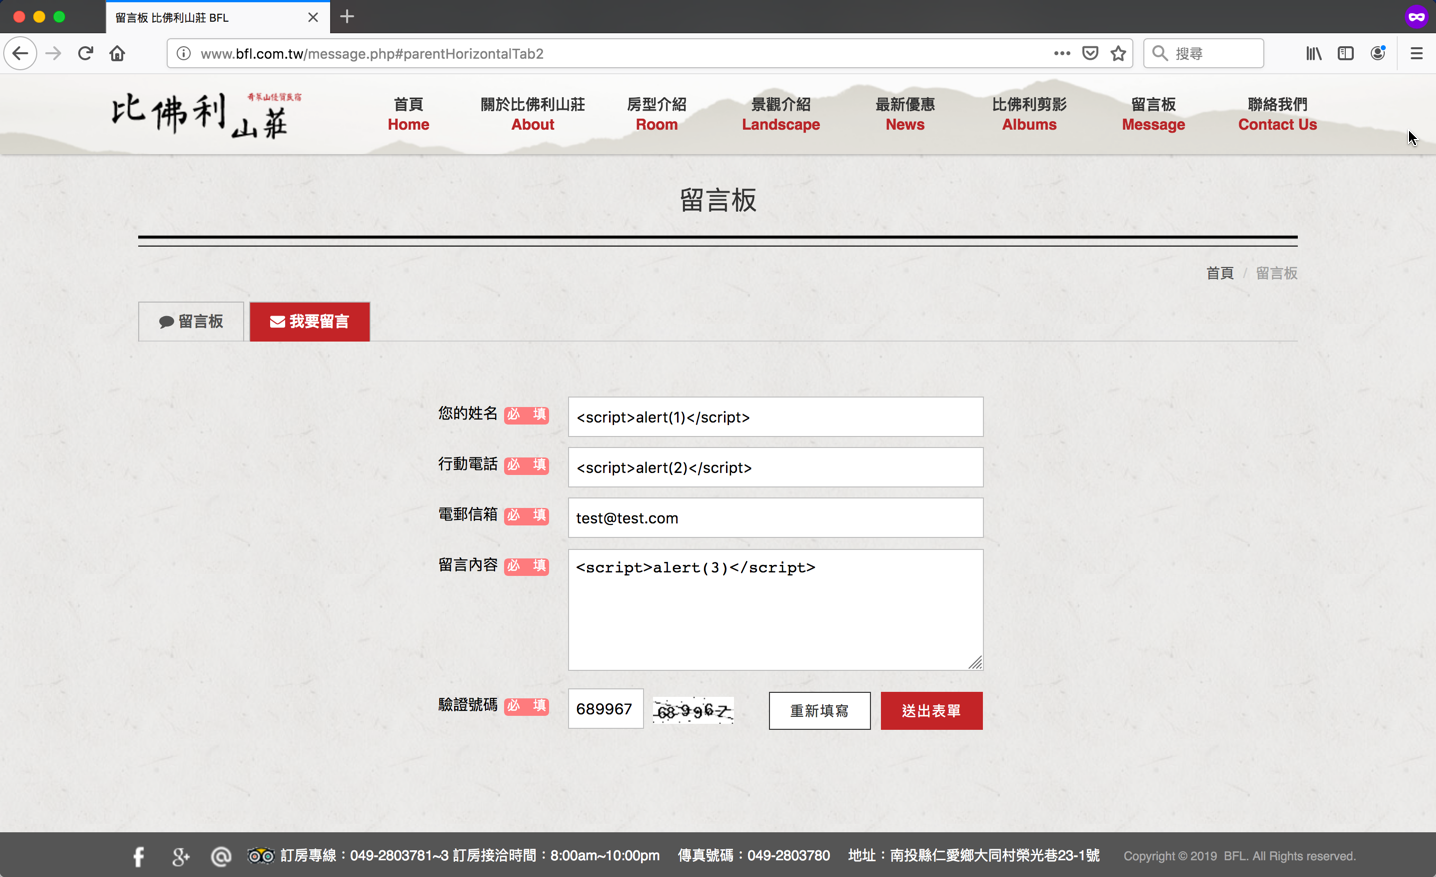Open the 首頁 Home menu item
1436x877 pixels.
408,114
